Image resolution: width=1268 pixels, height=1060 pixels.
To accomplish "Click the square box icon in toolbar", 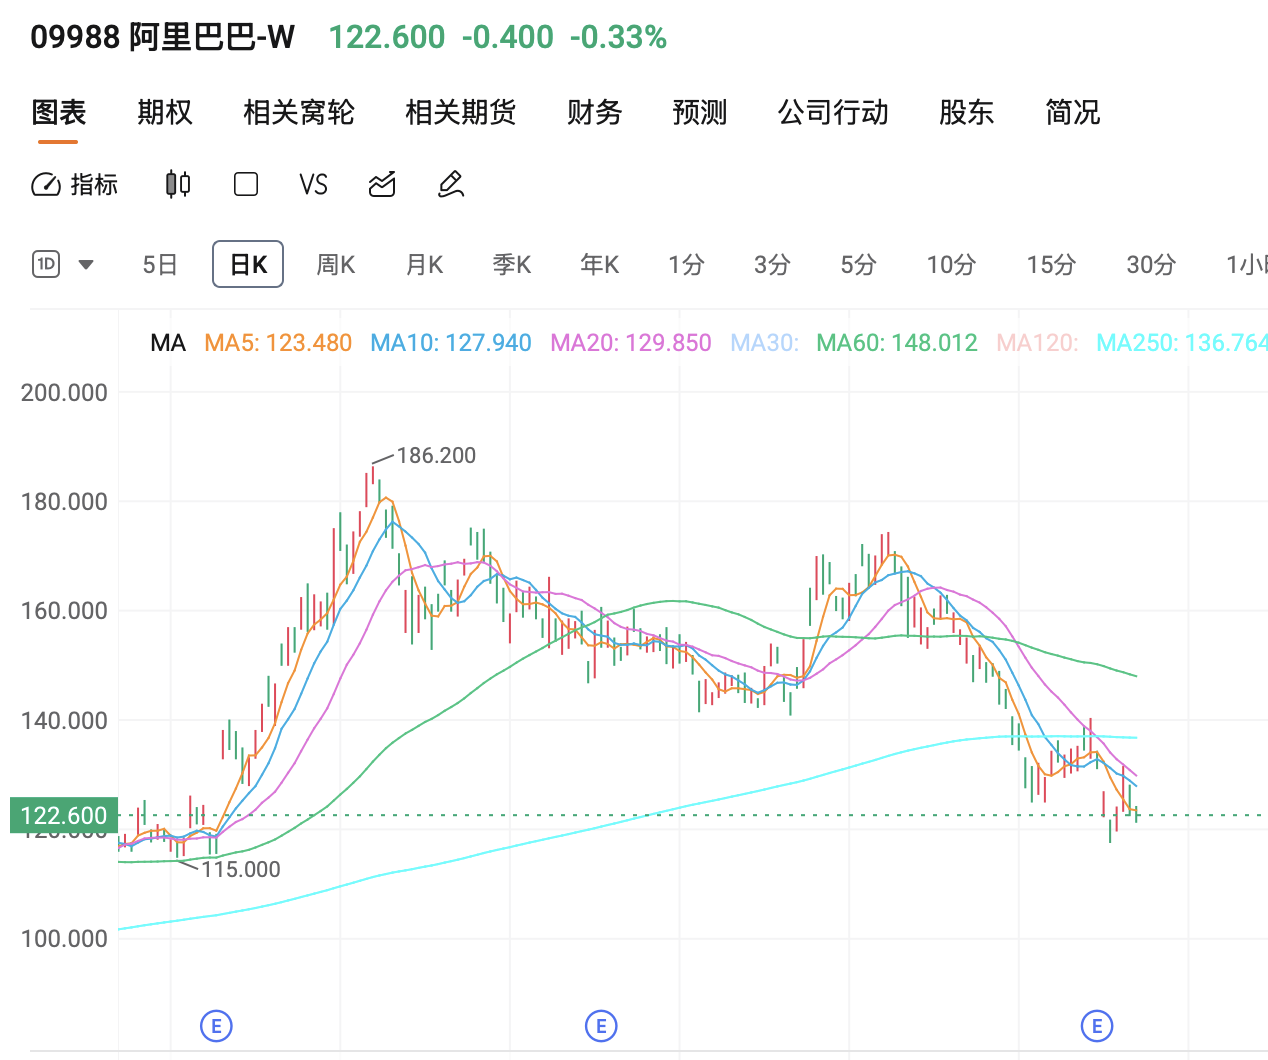I will 245,185.
